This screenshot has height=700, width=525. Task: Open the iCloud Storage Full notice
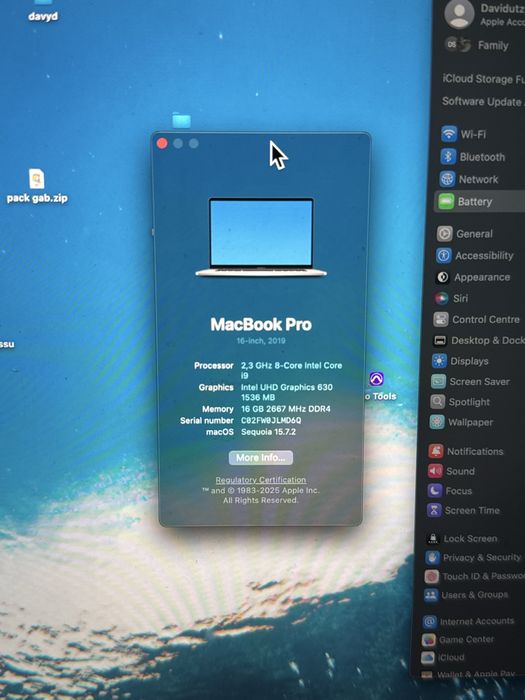[x=483, y=79]
